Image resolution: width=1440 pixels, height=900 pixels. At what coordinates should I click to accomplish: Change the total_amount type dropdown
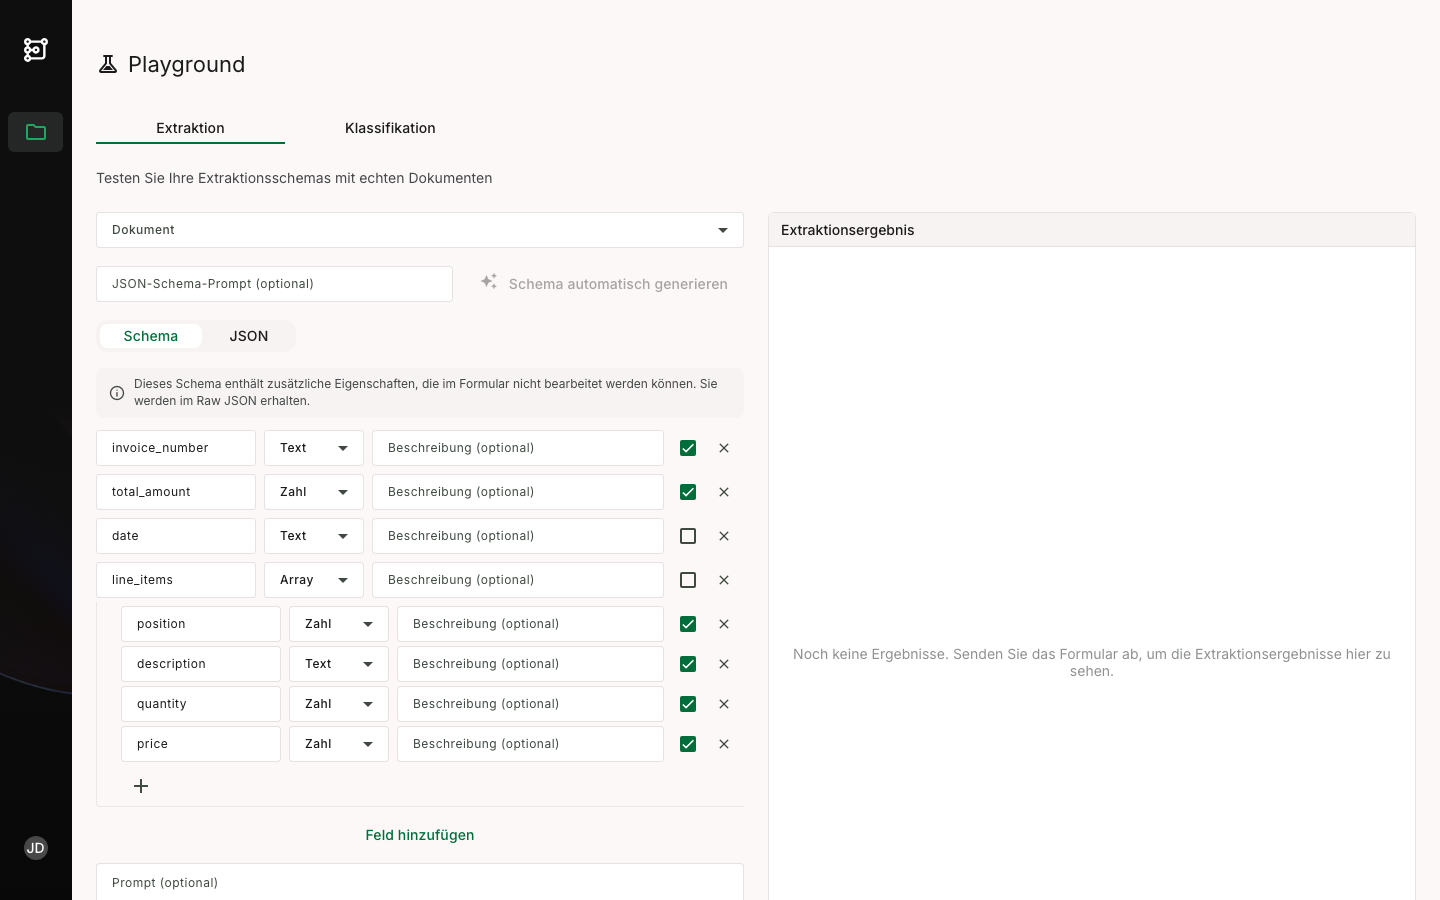click(314, 492)
